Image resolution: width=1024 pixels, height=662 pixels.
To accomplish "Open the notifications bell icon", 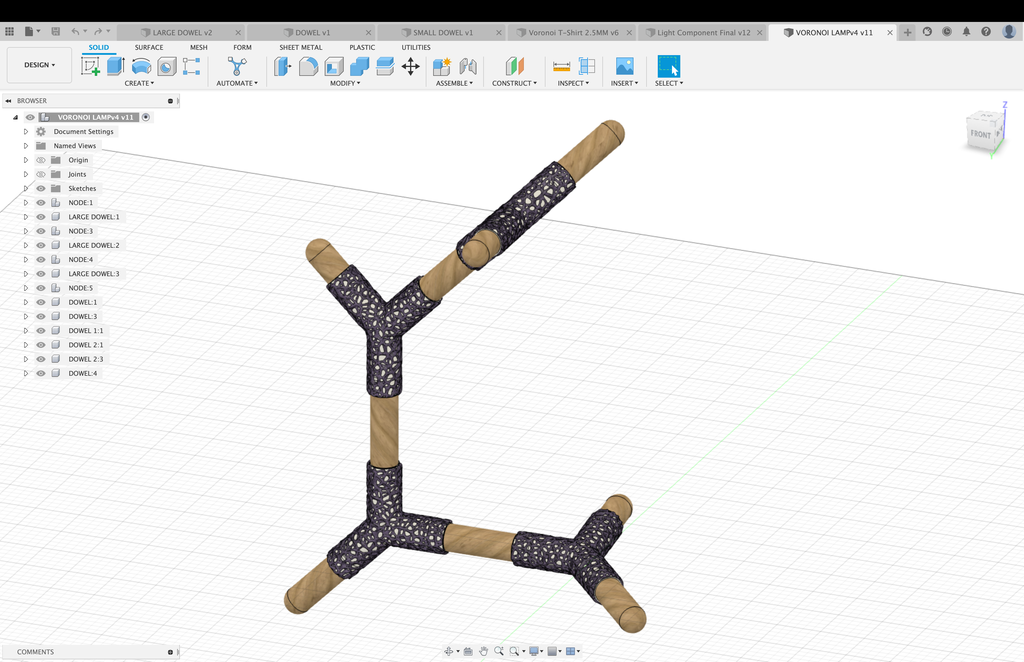I will coord(965,32).
